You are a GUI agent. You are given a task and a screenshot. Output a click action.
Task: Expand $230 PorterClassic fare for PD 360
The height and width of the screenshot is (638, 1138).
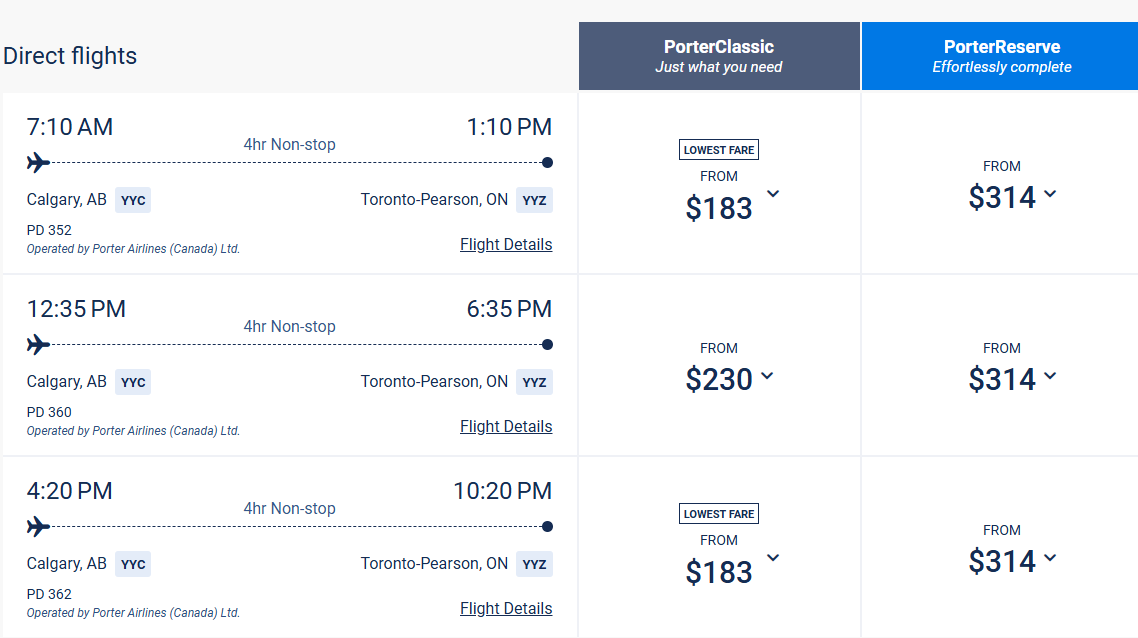pyautogui.click(x=767, y=376)
